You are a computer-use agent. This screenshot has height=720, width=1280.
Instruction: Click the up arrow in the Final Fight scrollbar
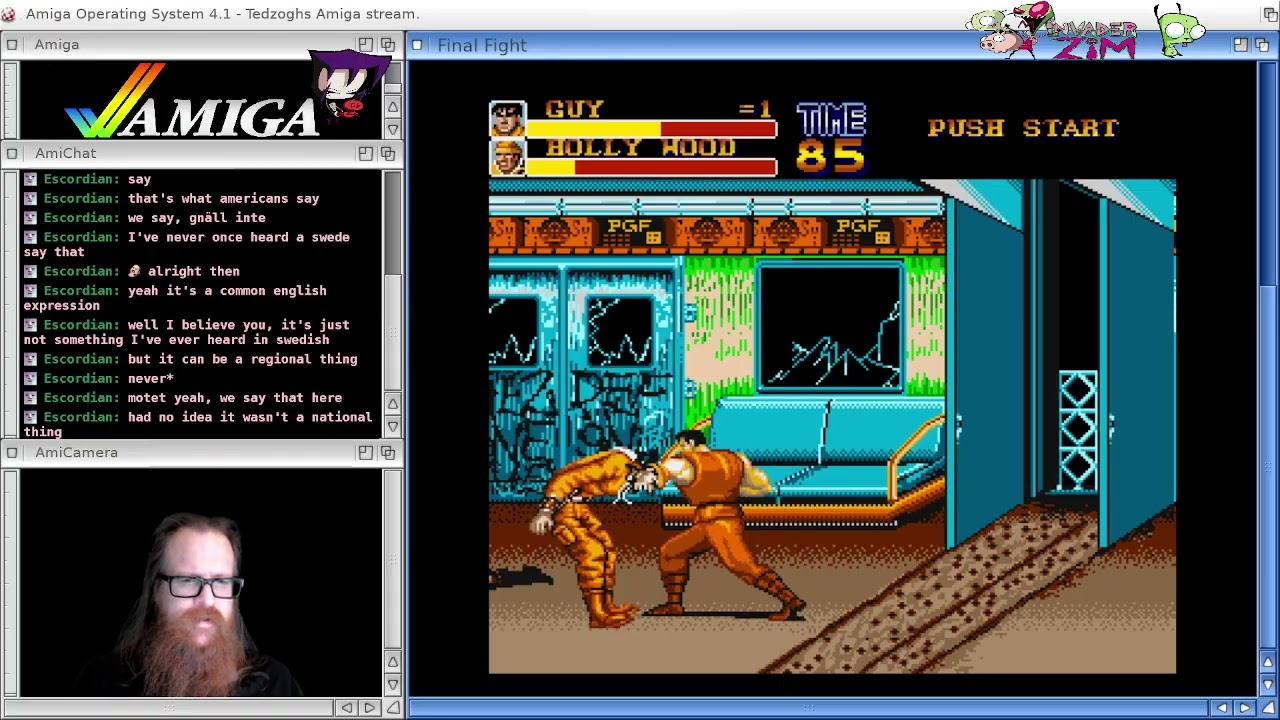coord(1267,662)
